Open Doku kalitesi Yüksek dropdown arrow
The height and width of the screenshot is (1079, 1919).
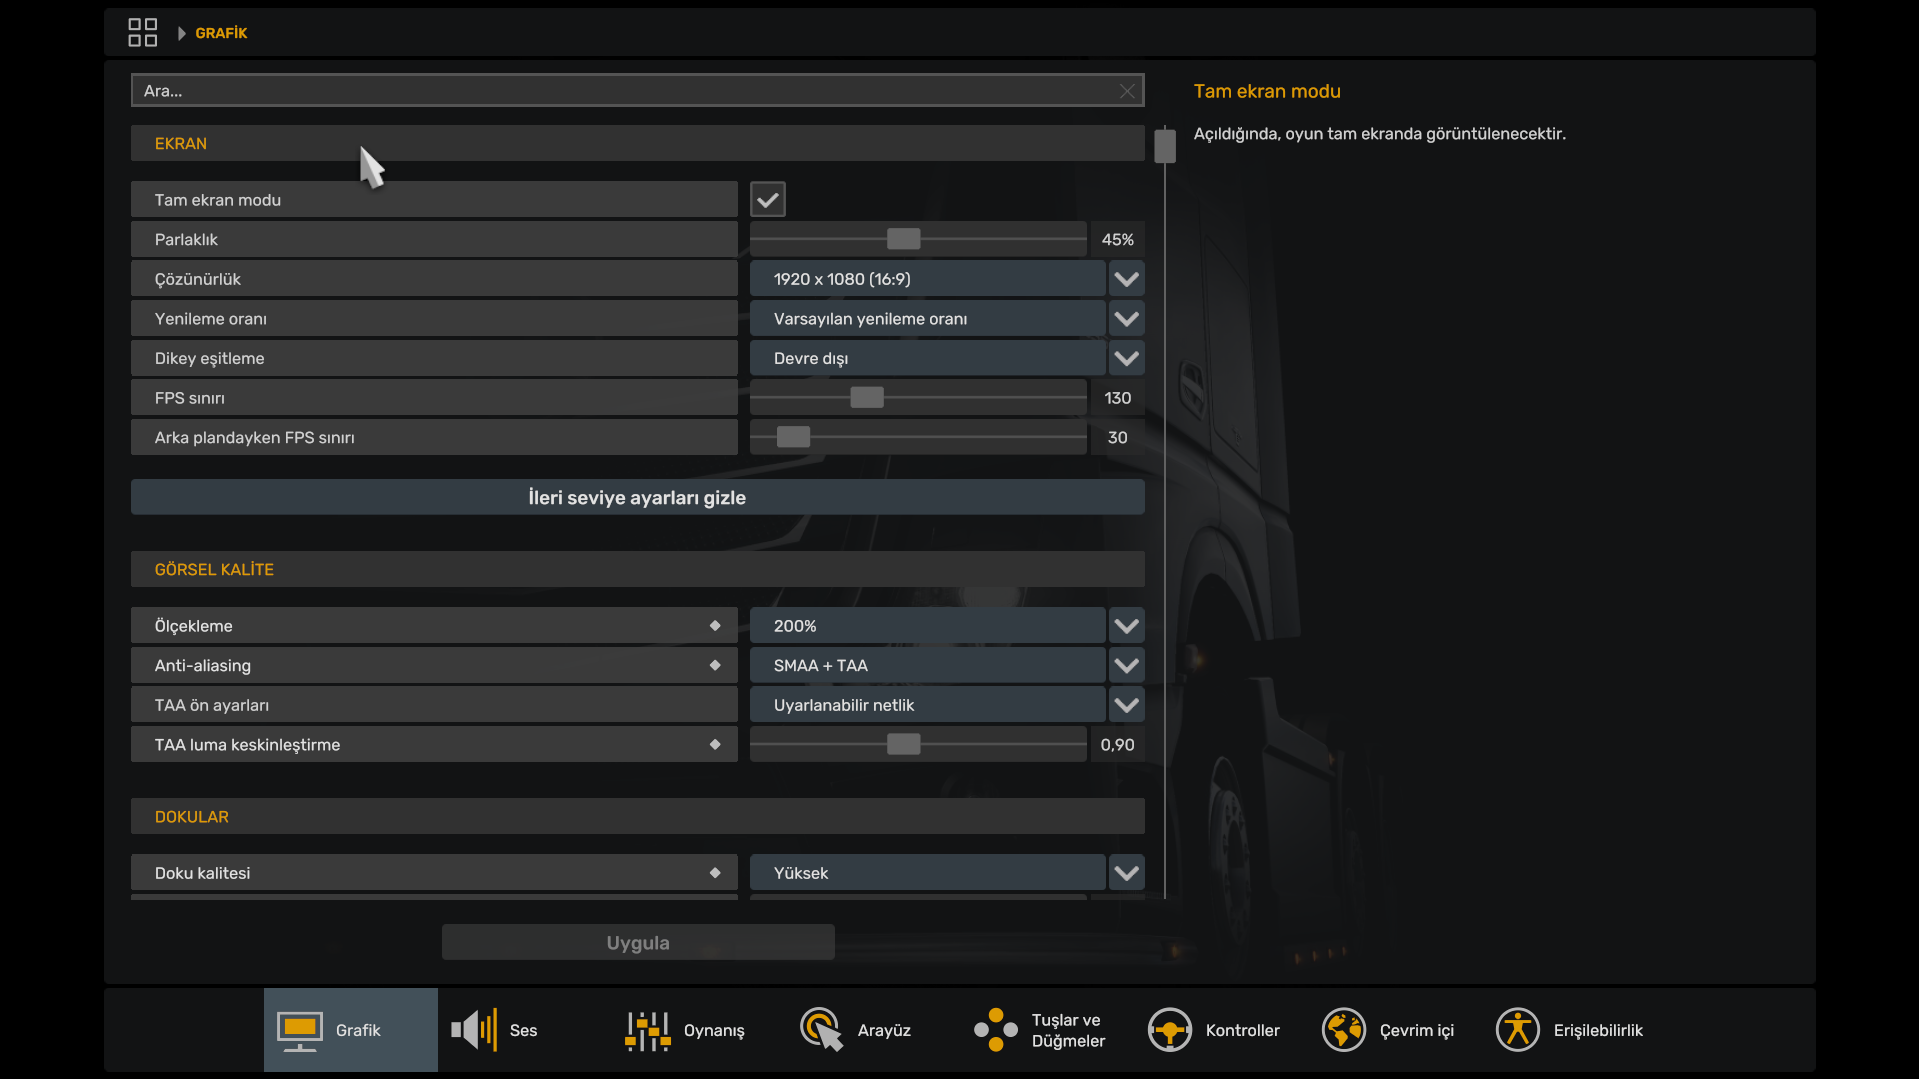(x=1126, y=873)
